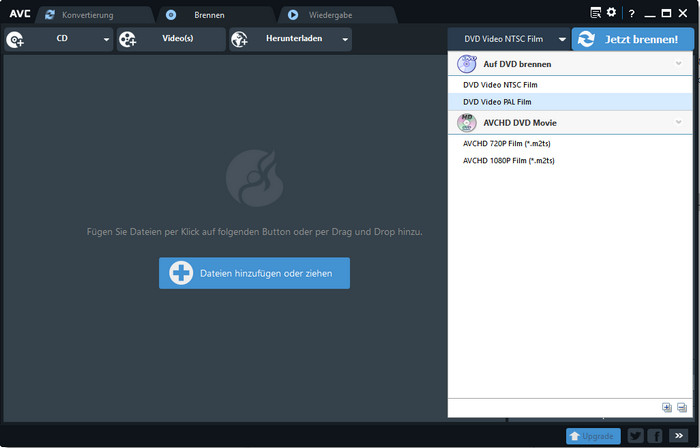The image size is (700, 448).
Task: Open the DVD Video NTSC Film profile dropdown
Action: point(509,39)
